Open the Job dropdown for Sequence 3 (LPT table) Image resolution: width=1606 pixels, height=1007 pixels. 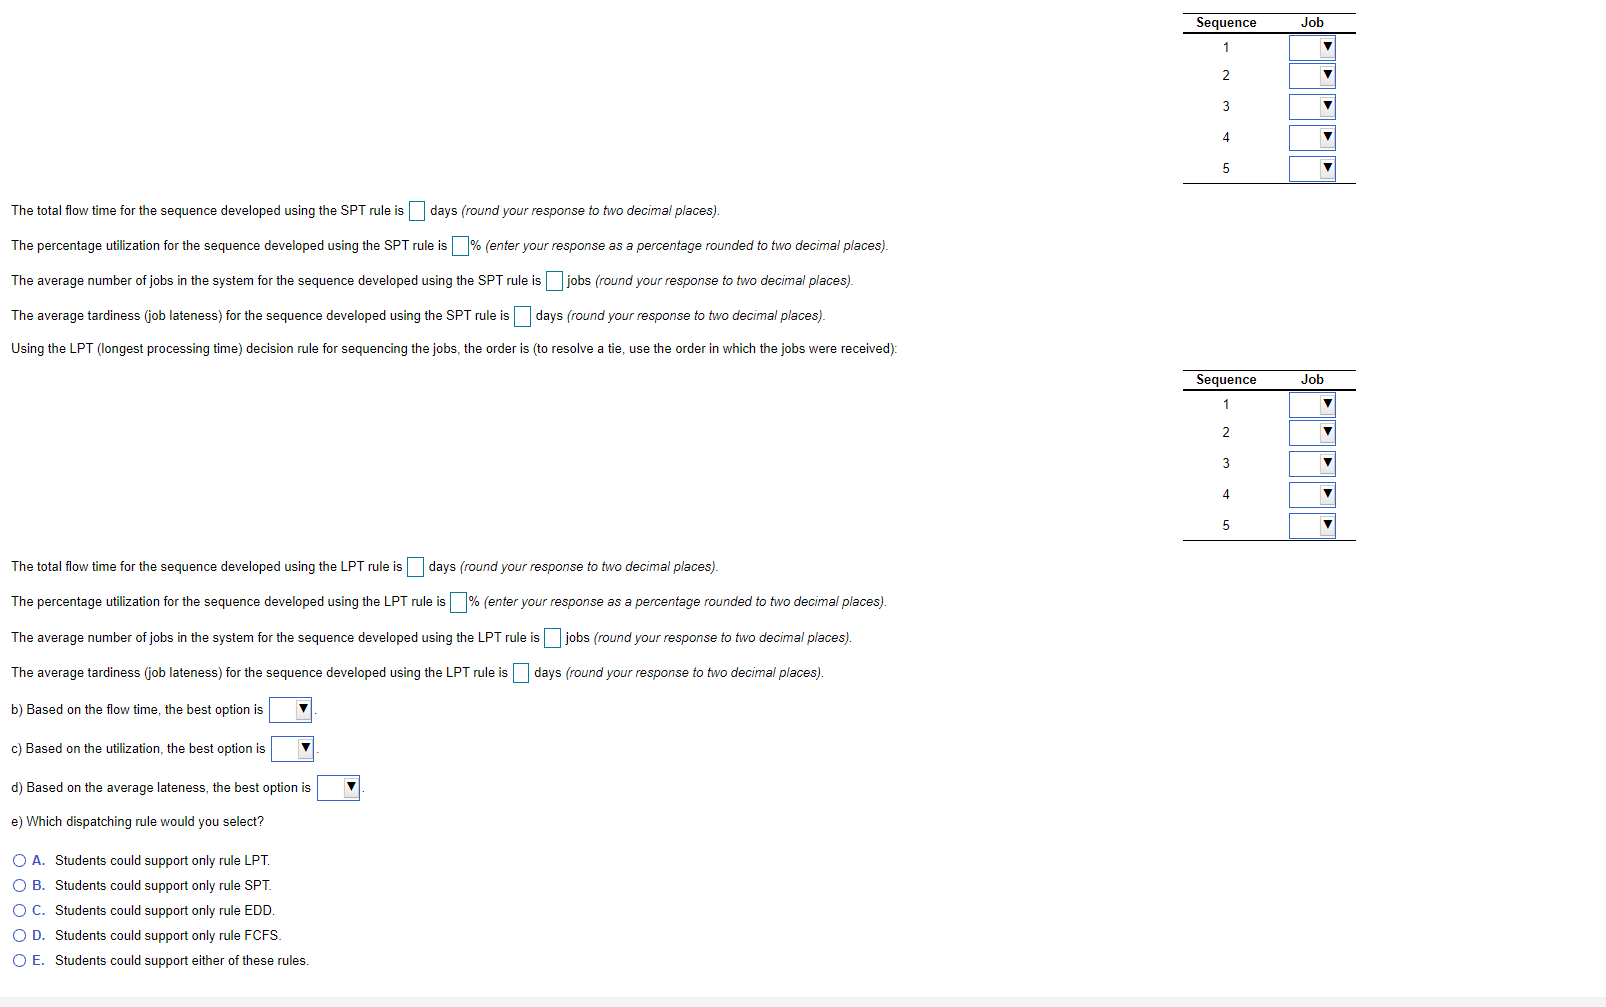tap(1311, 463)
